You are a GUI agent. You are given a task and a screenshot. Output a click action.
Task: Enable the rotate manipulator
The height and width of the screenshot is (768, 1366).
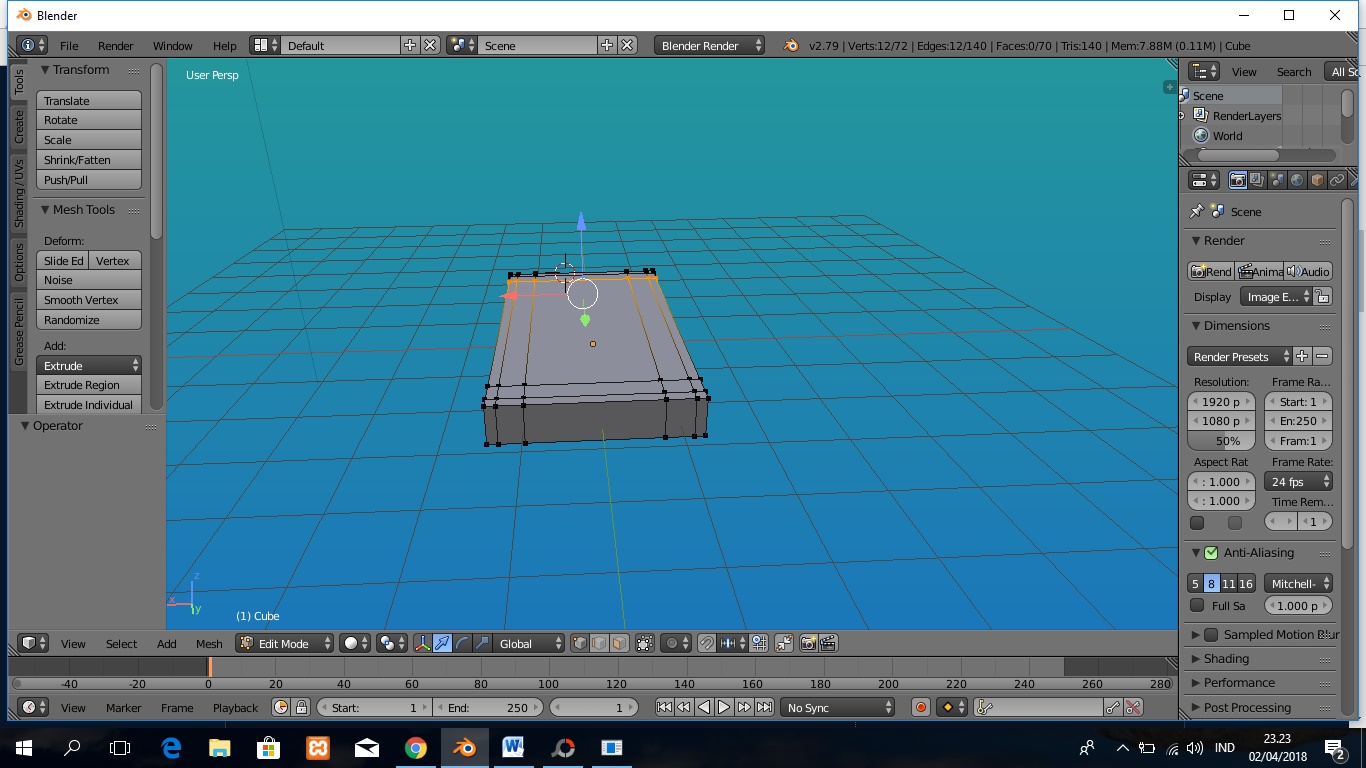point(462,644)
